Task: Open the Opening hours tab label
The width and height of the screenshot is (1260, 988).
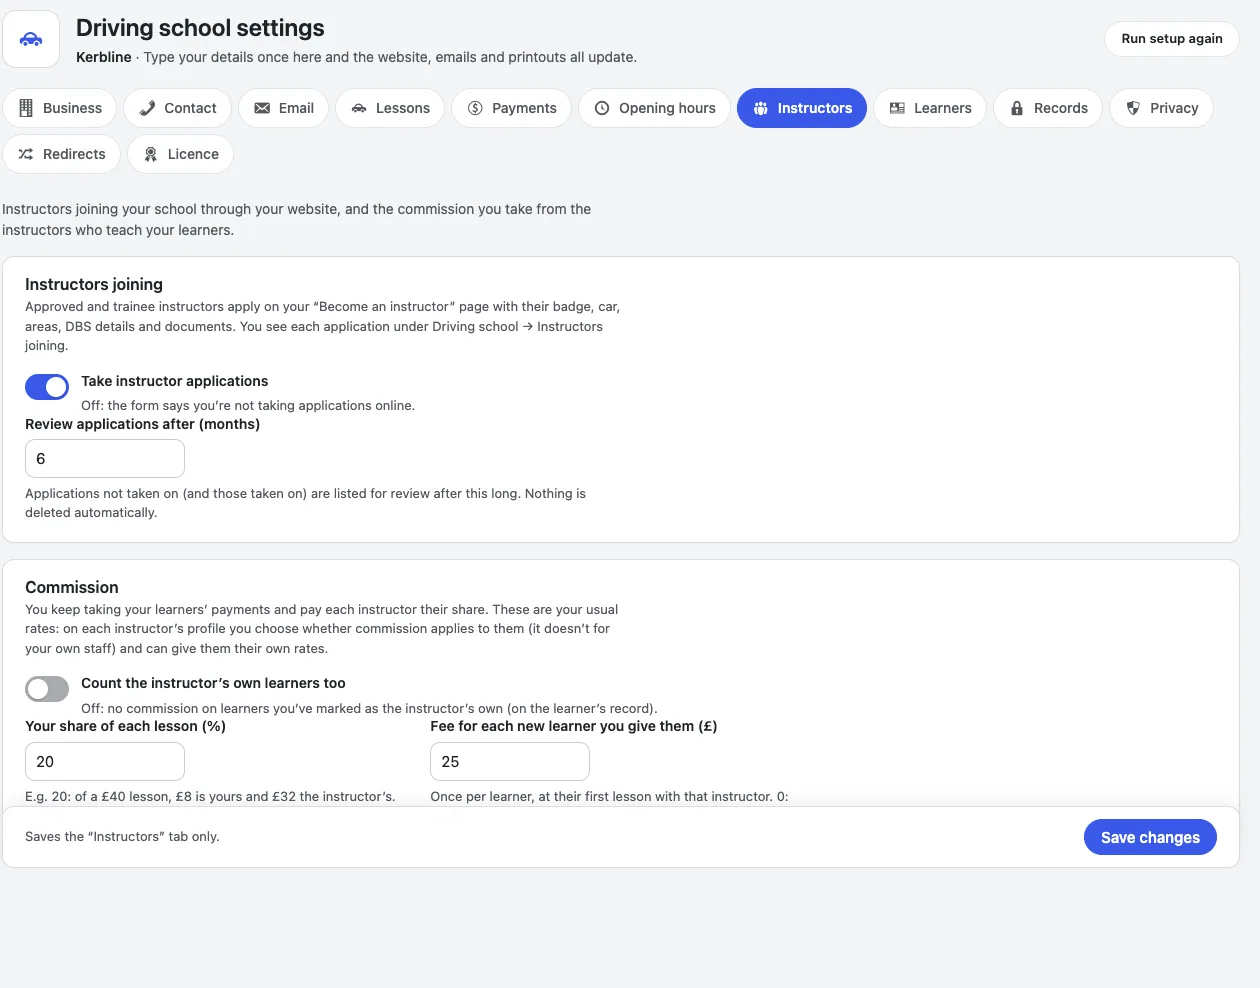Action: pyautogui.click(x=667, y=108)
